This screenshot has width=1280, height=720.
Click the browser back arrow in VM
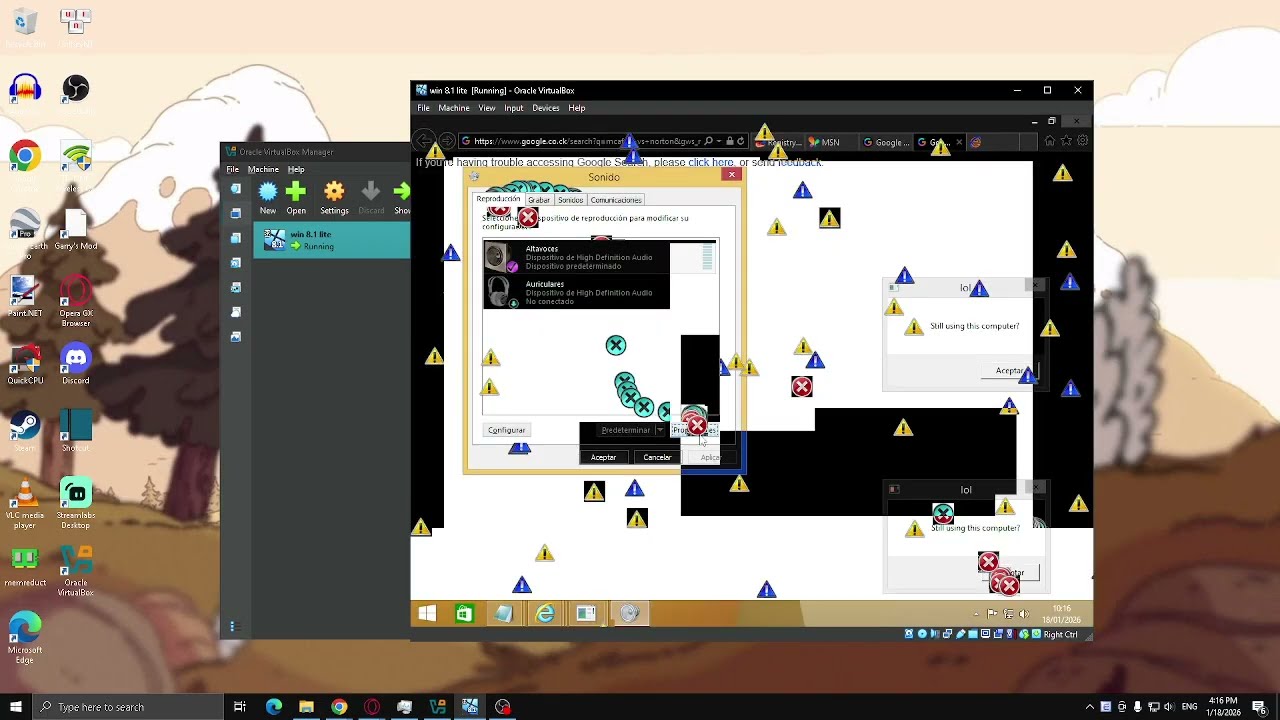(x=425, y=141)
